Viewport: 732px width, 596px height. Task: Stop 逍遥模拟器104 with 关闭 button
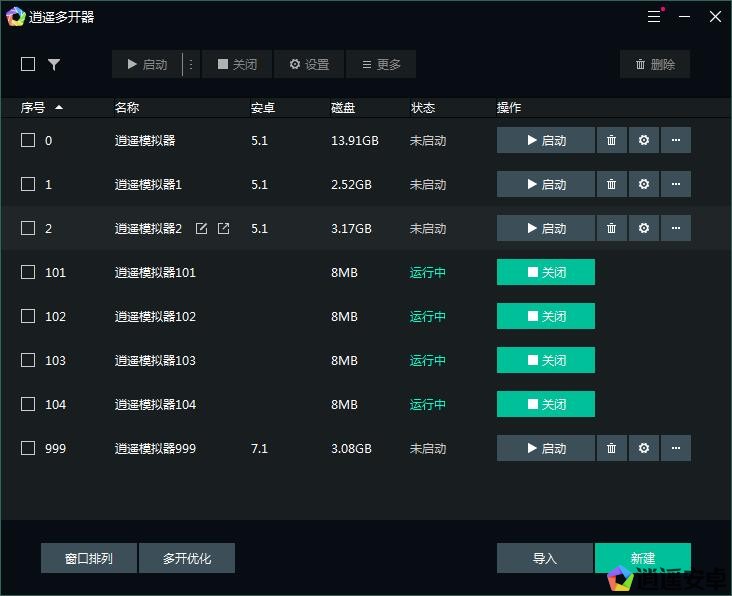[546, 404]
